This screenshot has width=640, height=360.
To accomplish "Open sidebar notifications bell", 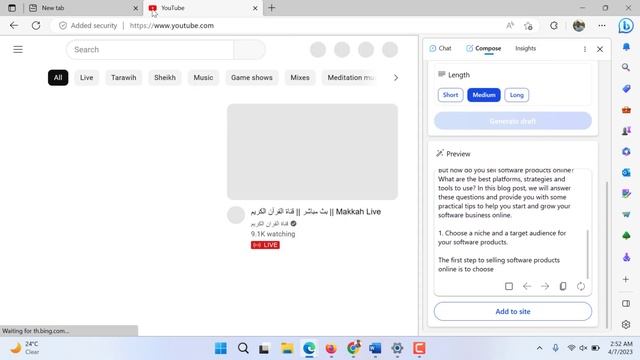I will 626,47.
